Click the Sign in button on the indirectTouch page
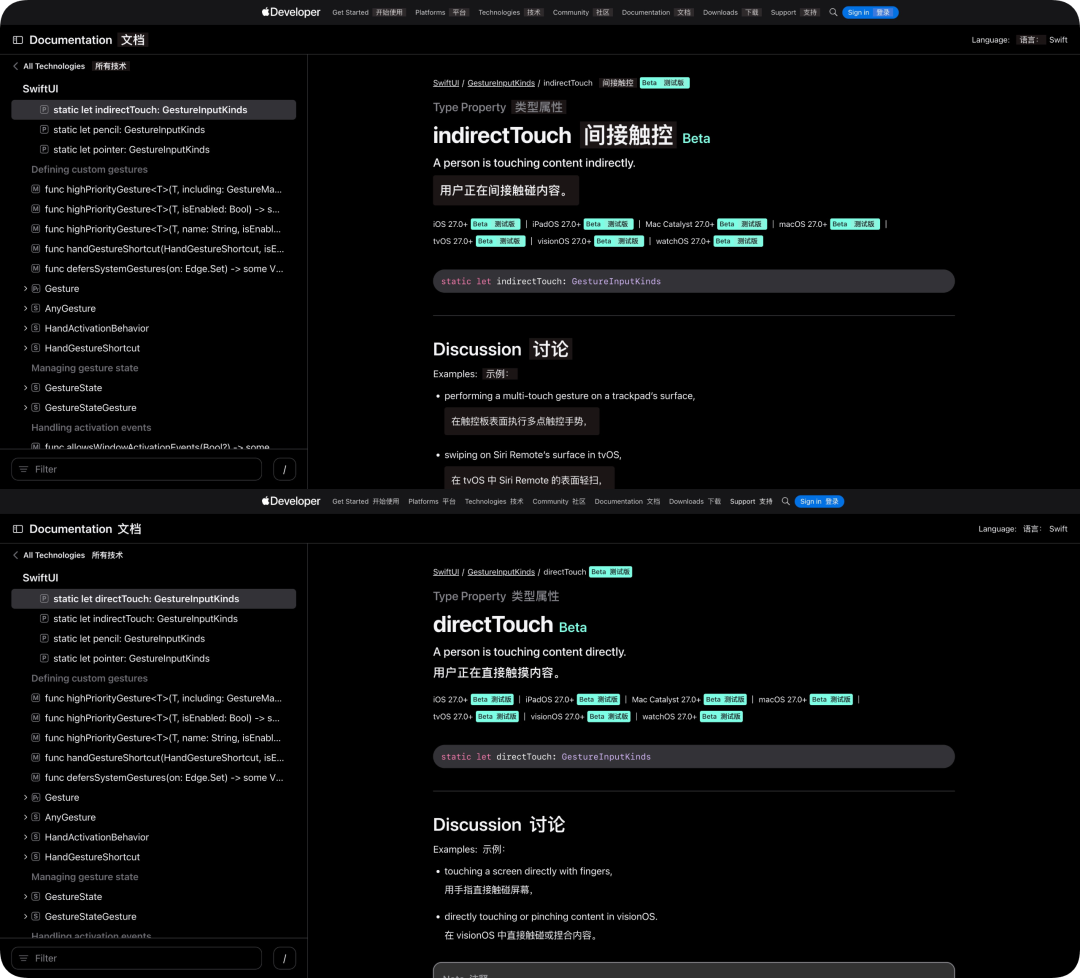Screen dimensions: 1080x978 click(x=870, y=12)
